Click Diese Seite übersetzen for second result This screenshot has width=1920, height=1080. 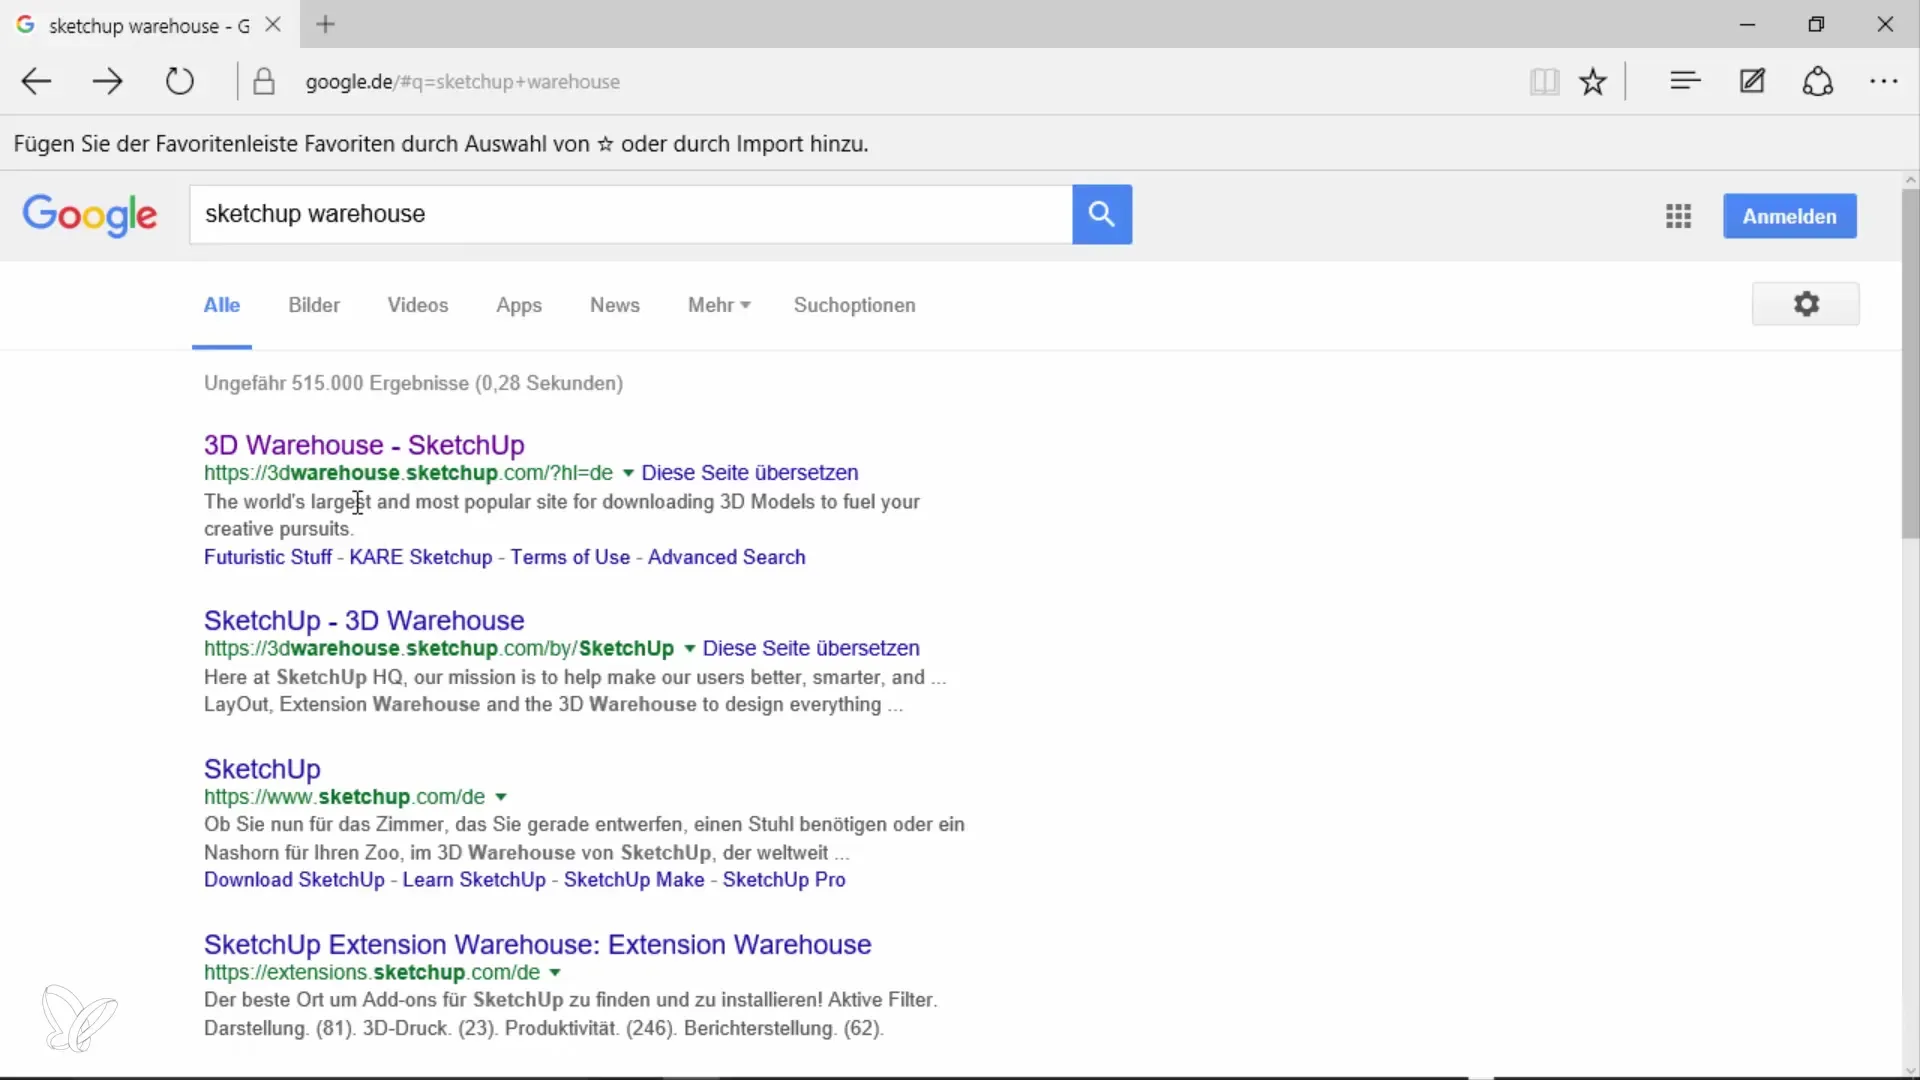(811, 649)
